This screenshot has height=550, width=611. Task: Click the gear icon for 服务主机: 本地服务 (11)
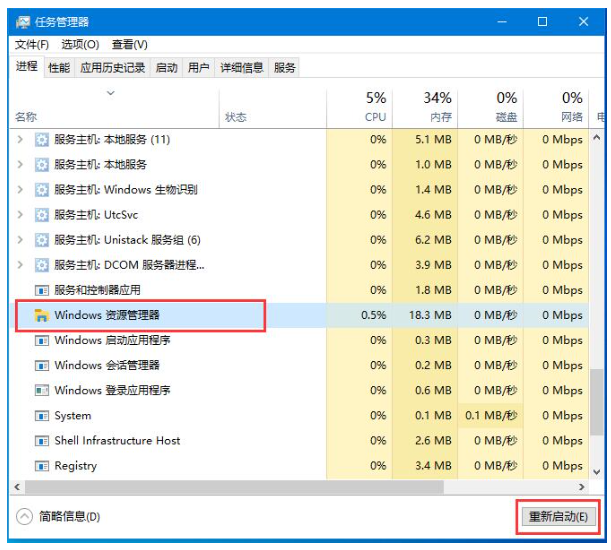[42, 139]
